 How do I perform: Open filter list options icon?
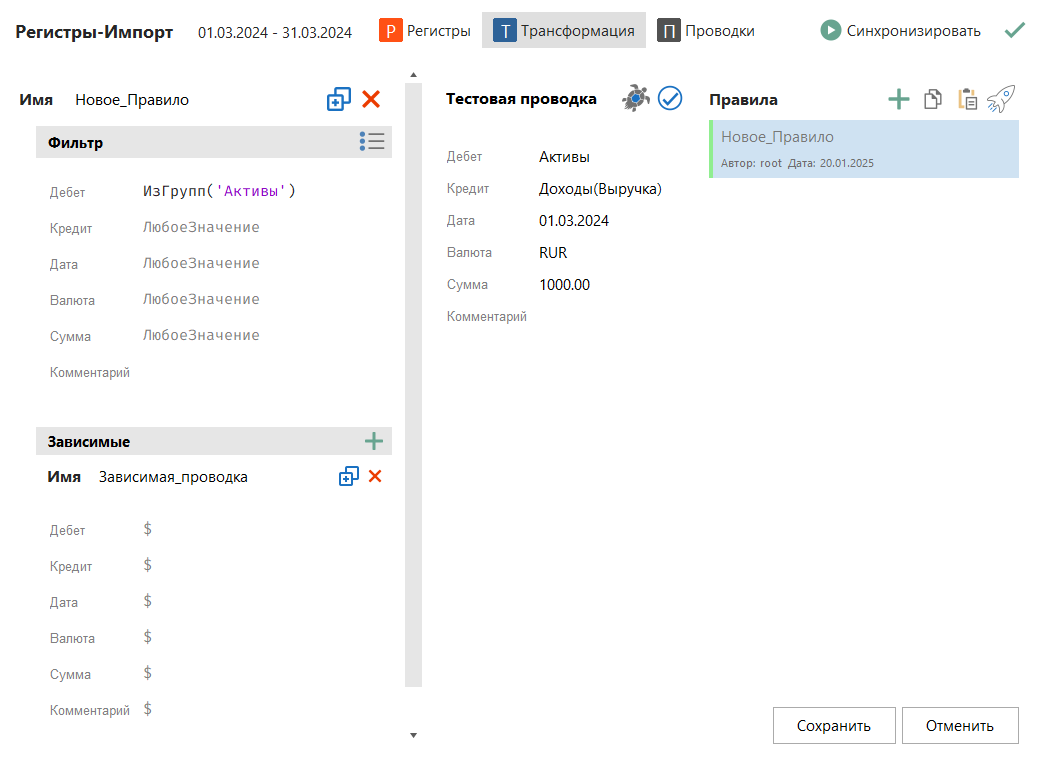coord(372,142)
